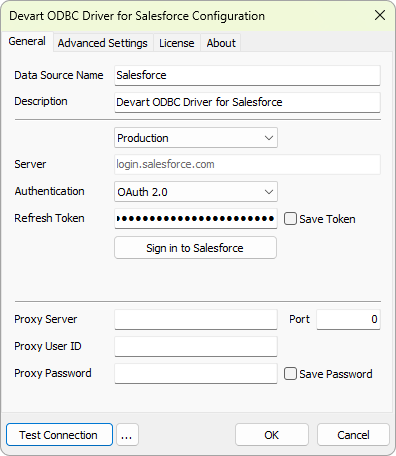Screen dimensions: 396x456
Task: Click the Proxy Password label
Action: [x=53, y=373]
